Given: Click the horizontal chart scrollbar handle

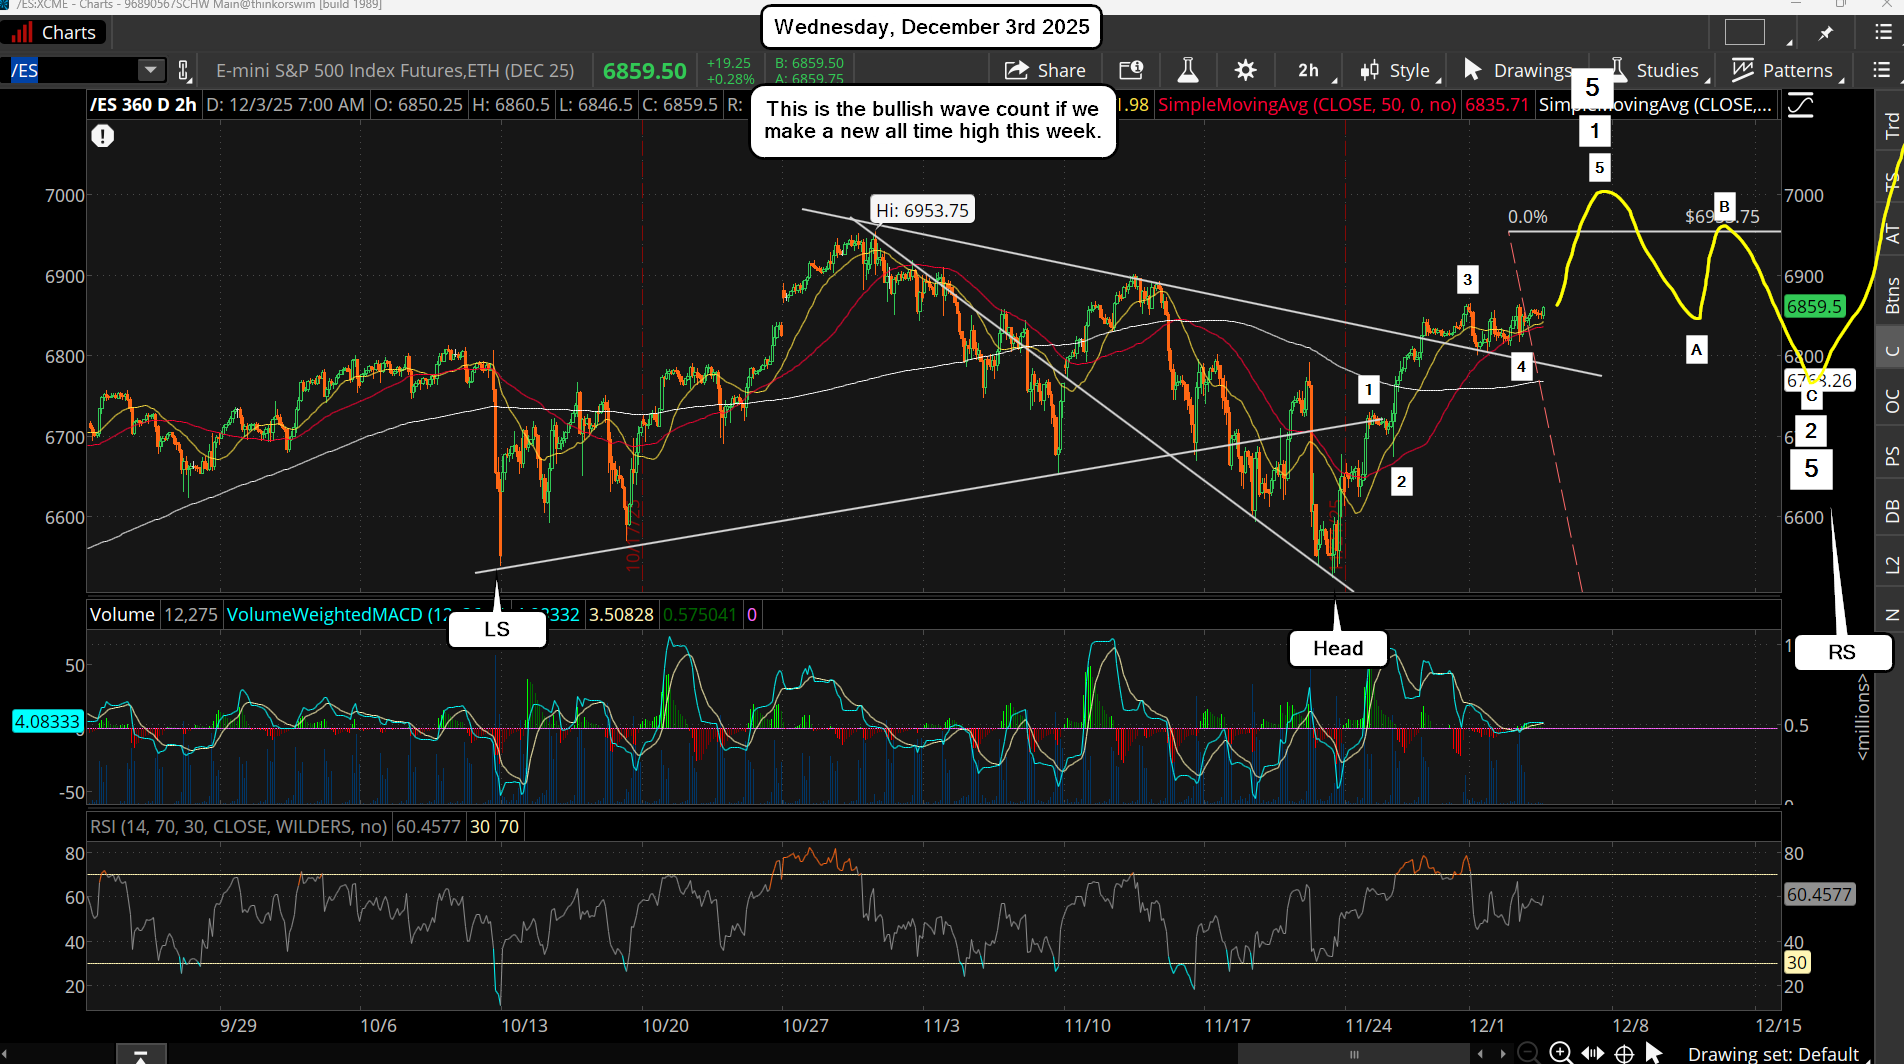Looking at the screenshot, I should click(1354, 1054).
